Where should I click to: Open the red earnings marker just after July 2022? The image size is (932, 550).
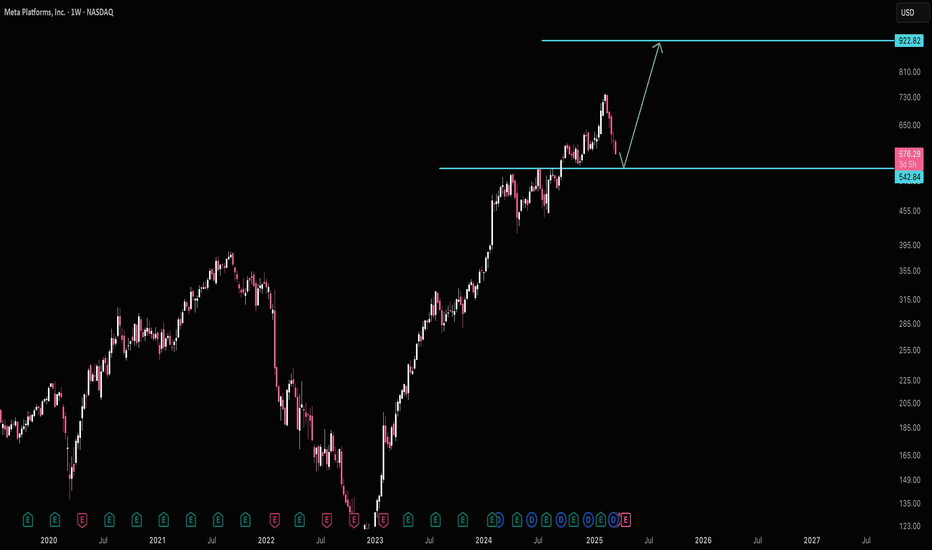pos(327,520)
